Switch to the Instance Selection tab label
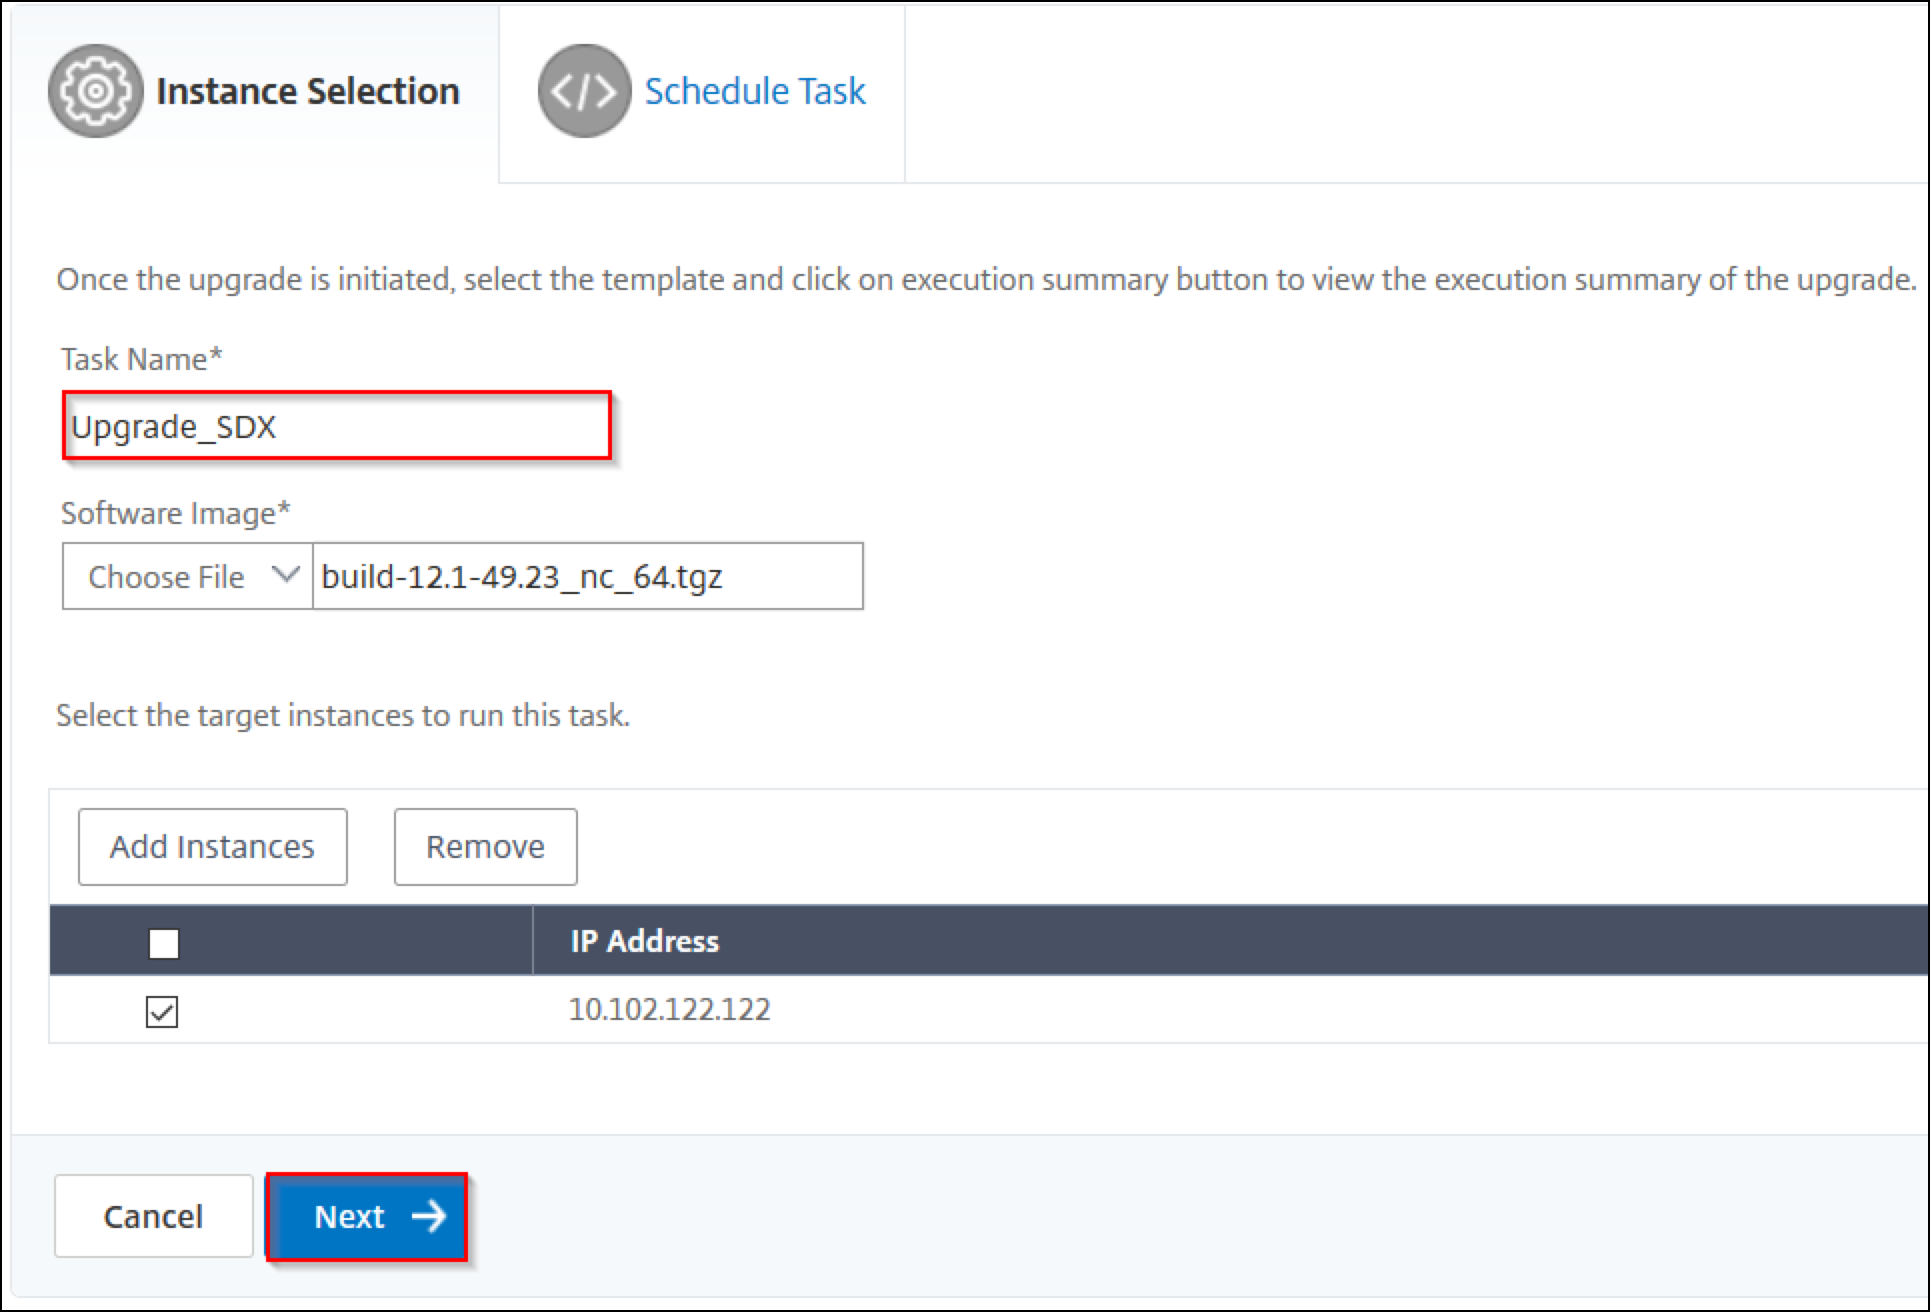 pos(307,91)
